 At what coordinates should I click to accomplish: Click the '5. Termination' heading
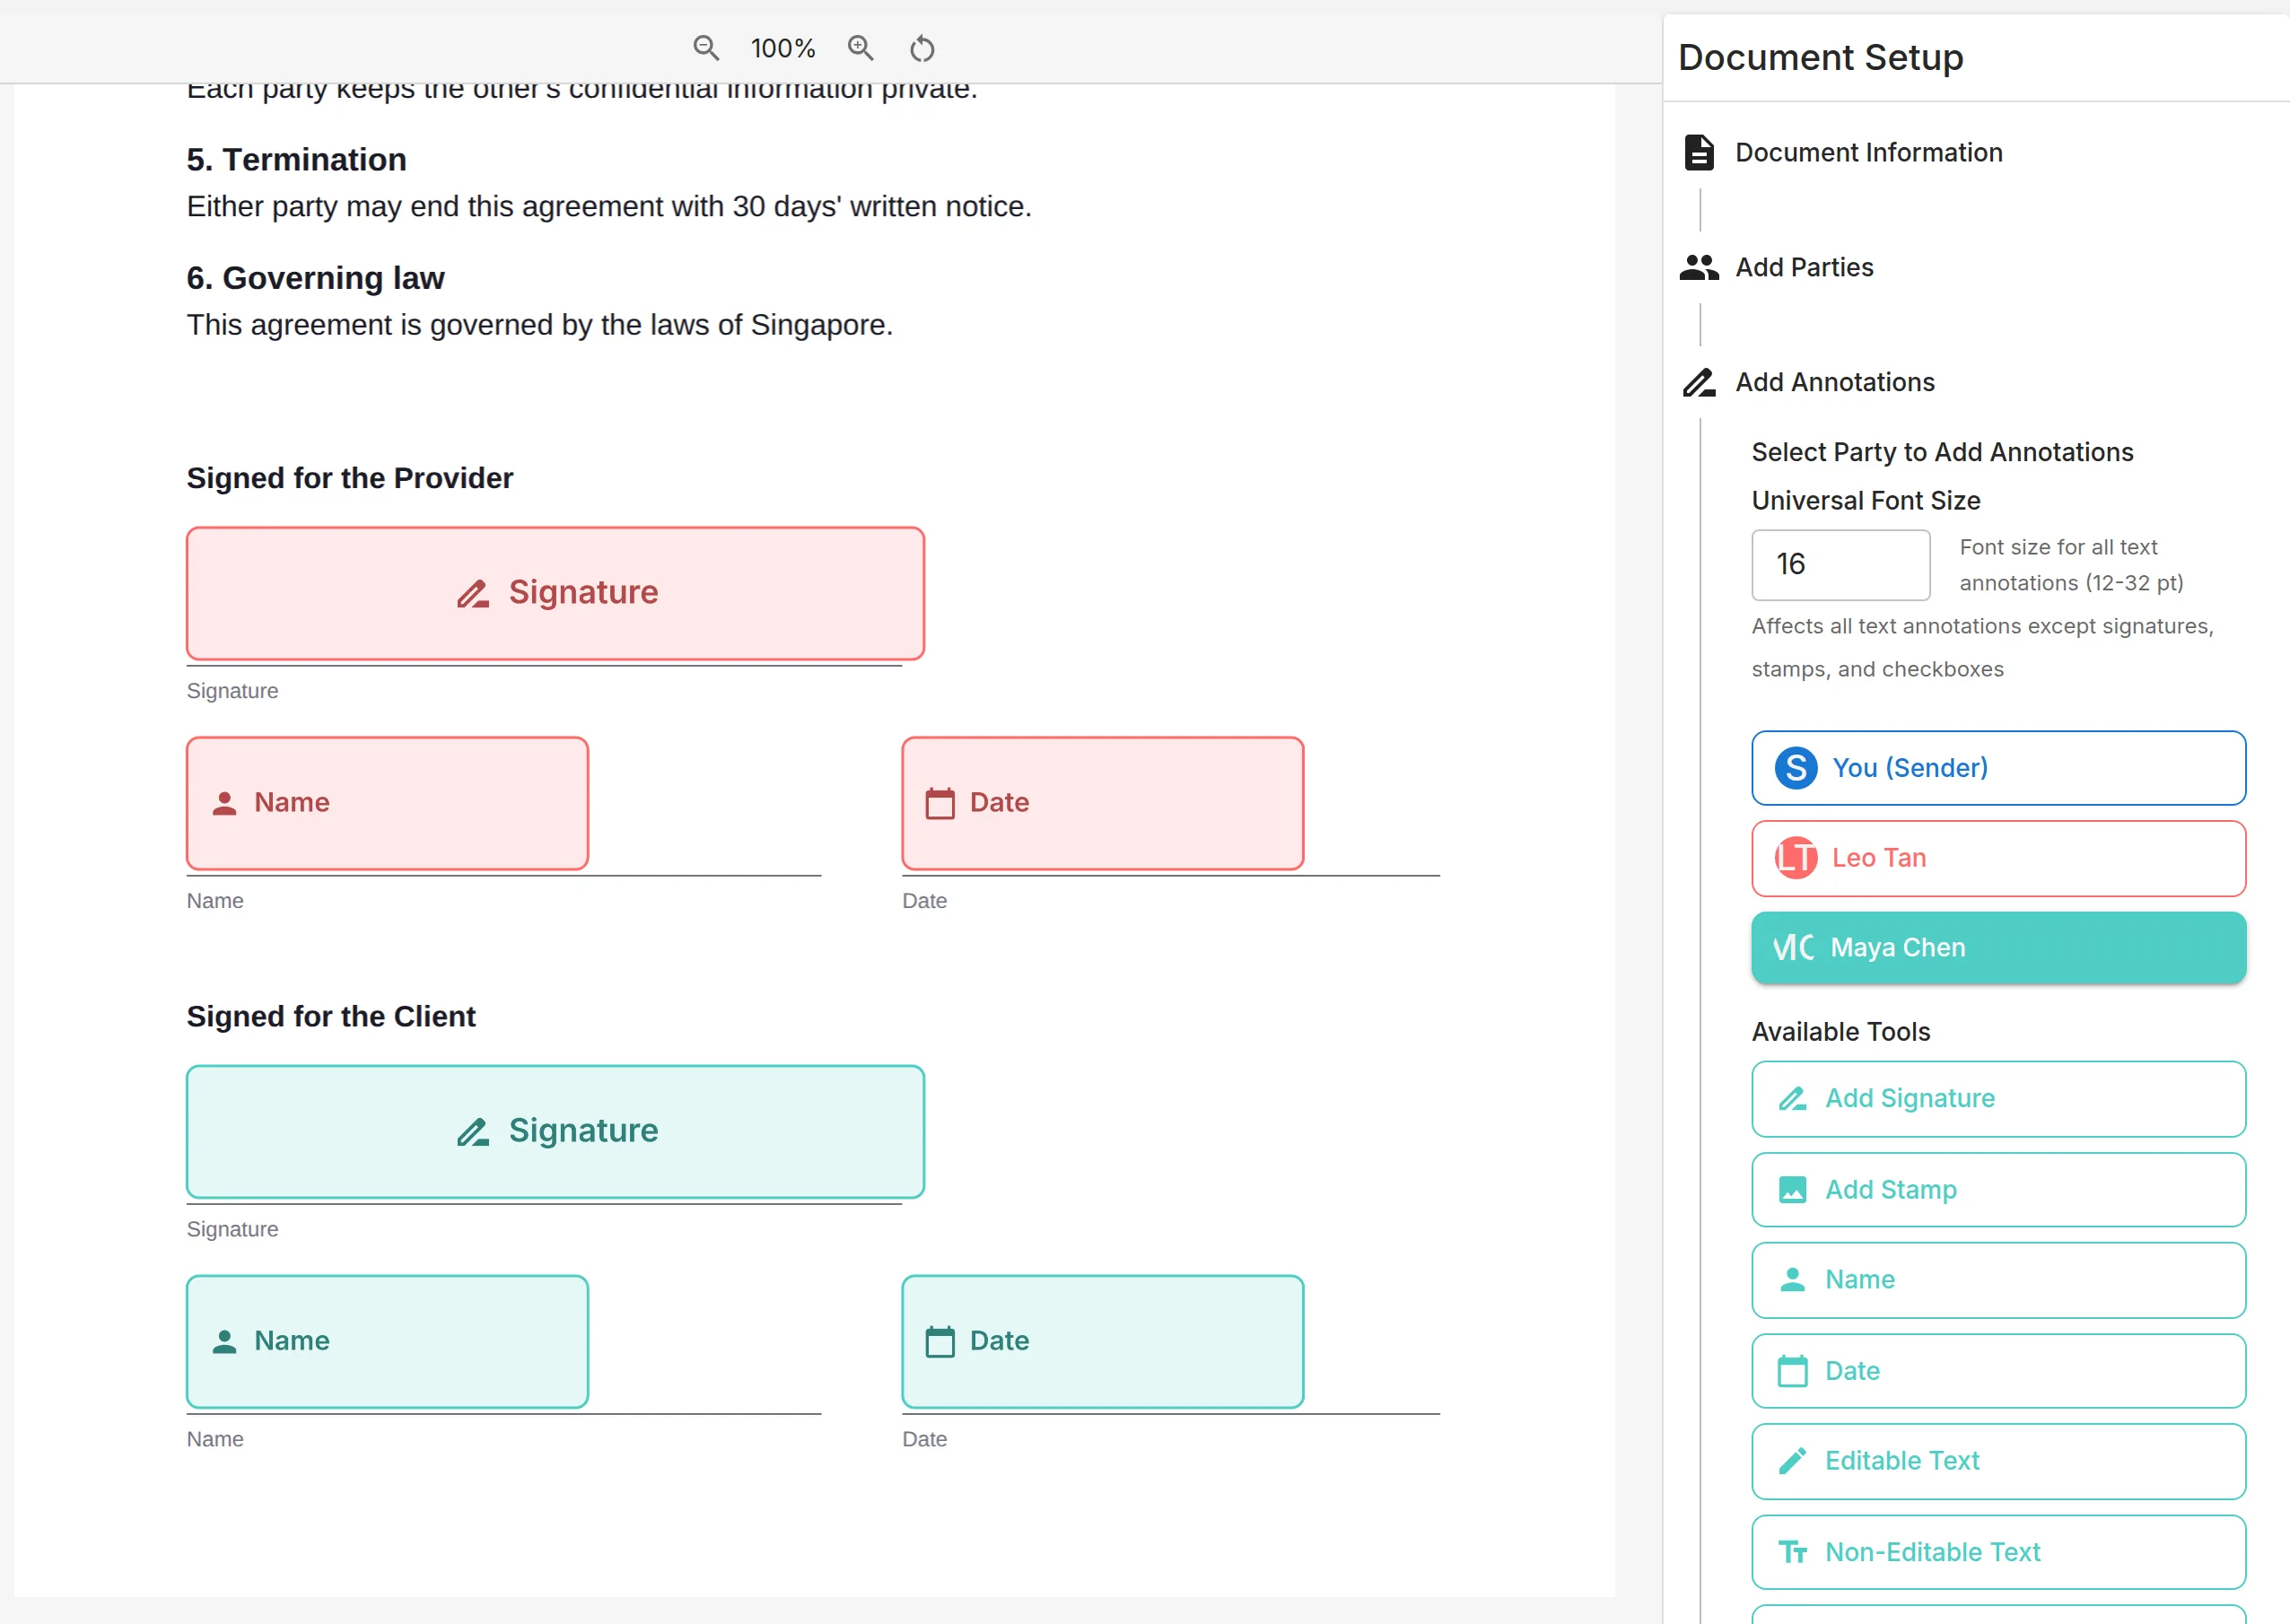[x=296, y=159]
